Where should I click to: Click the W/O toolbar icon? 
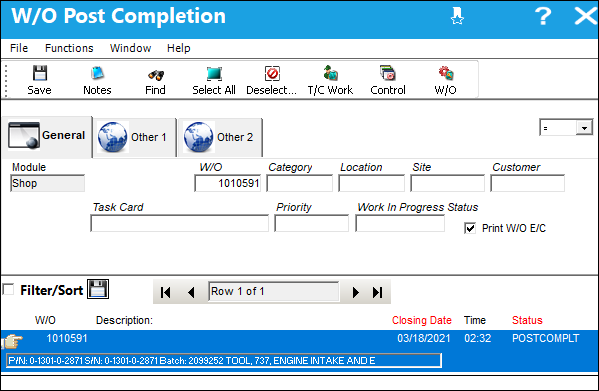coord(445,73)
